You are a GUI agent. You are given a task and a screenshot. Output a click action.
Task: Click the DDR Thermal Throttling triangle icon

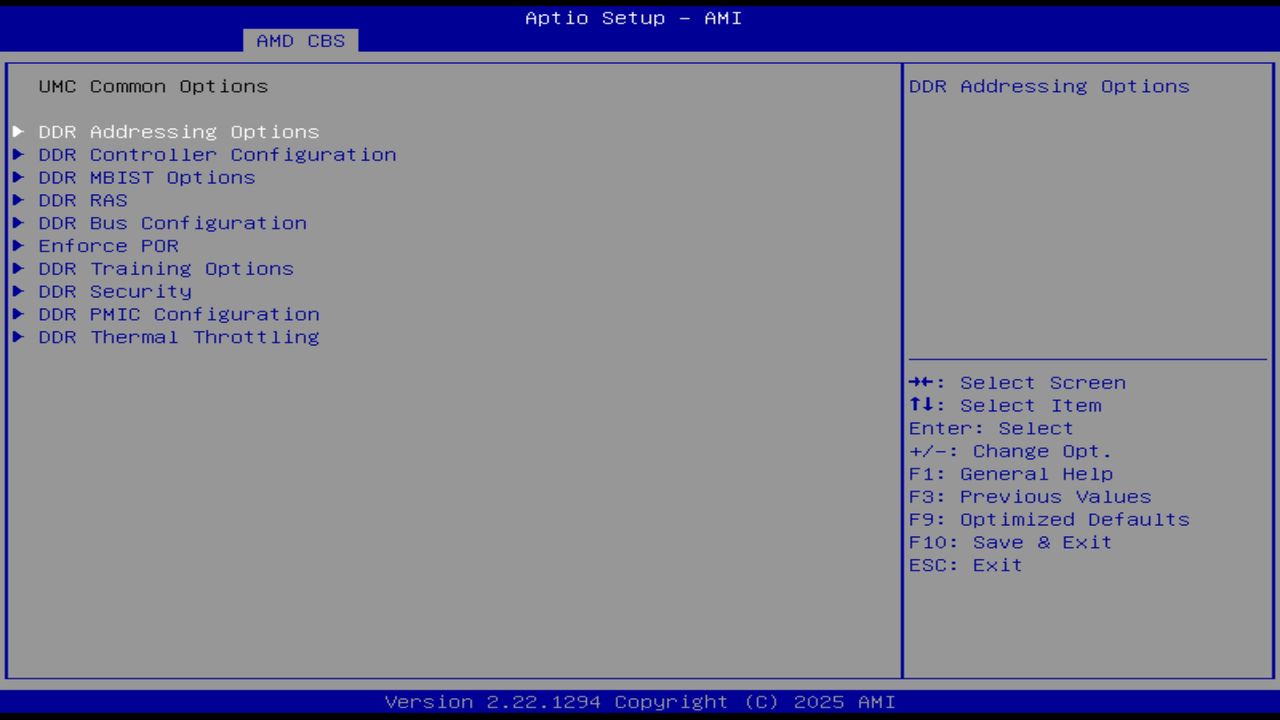point(19,337)
